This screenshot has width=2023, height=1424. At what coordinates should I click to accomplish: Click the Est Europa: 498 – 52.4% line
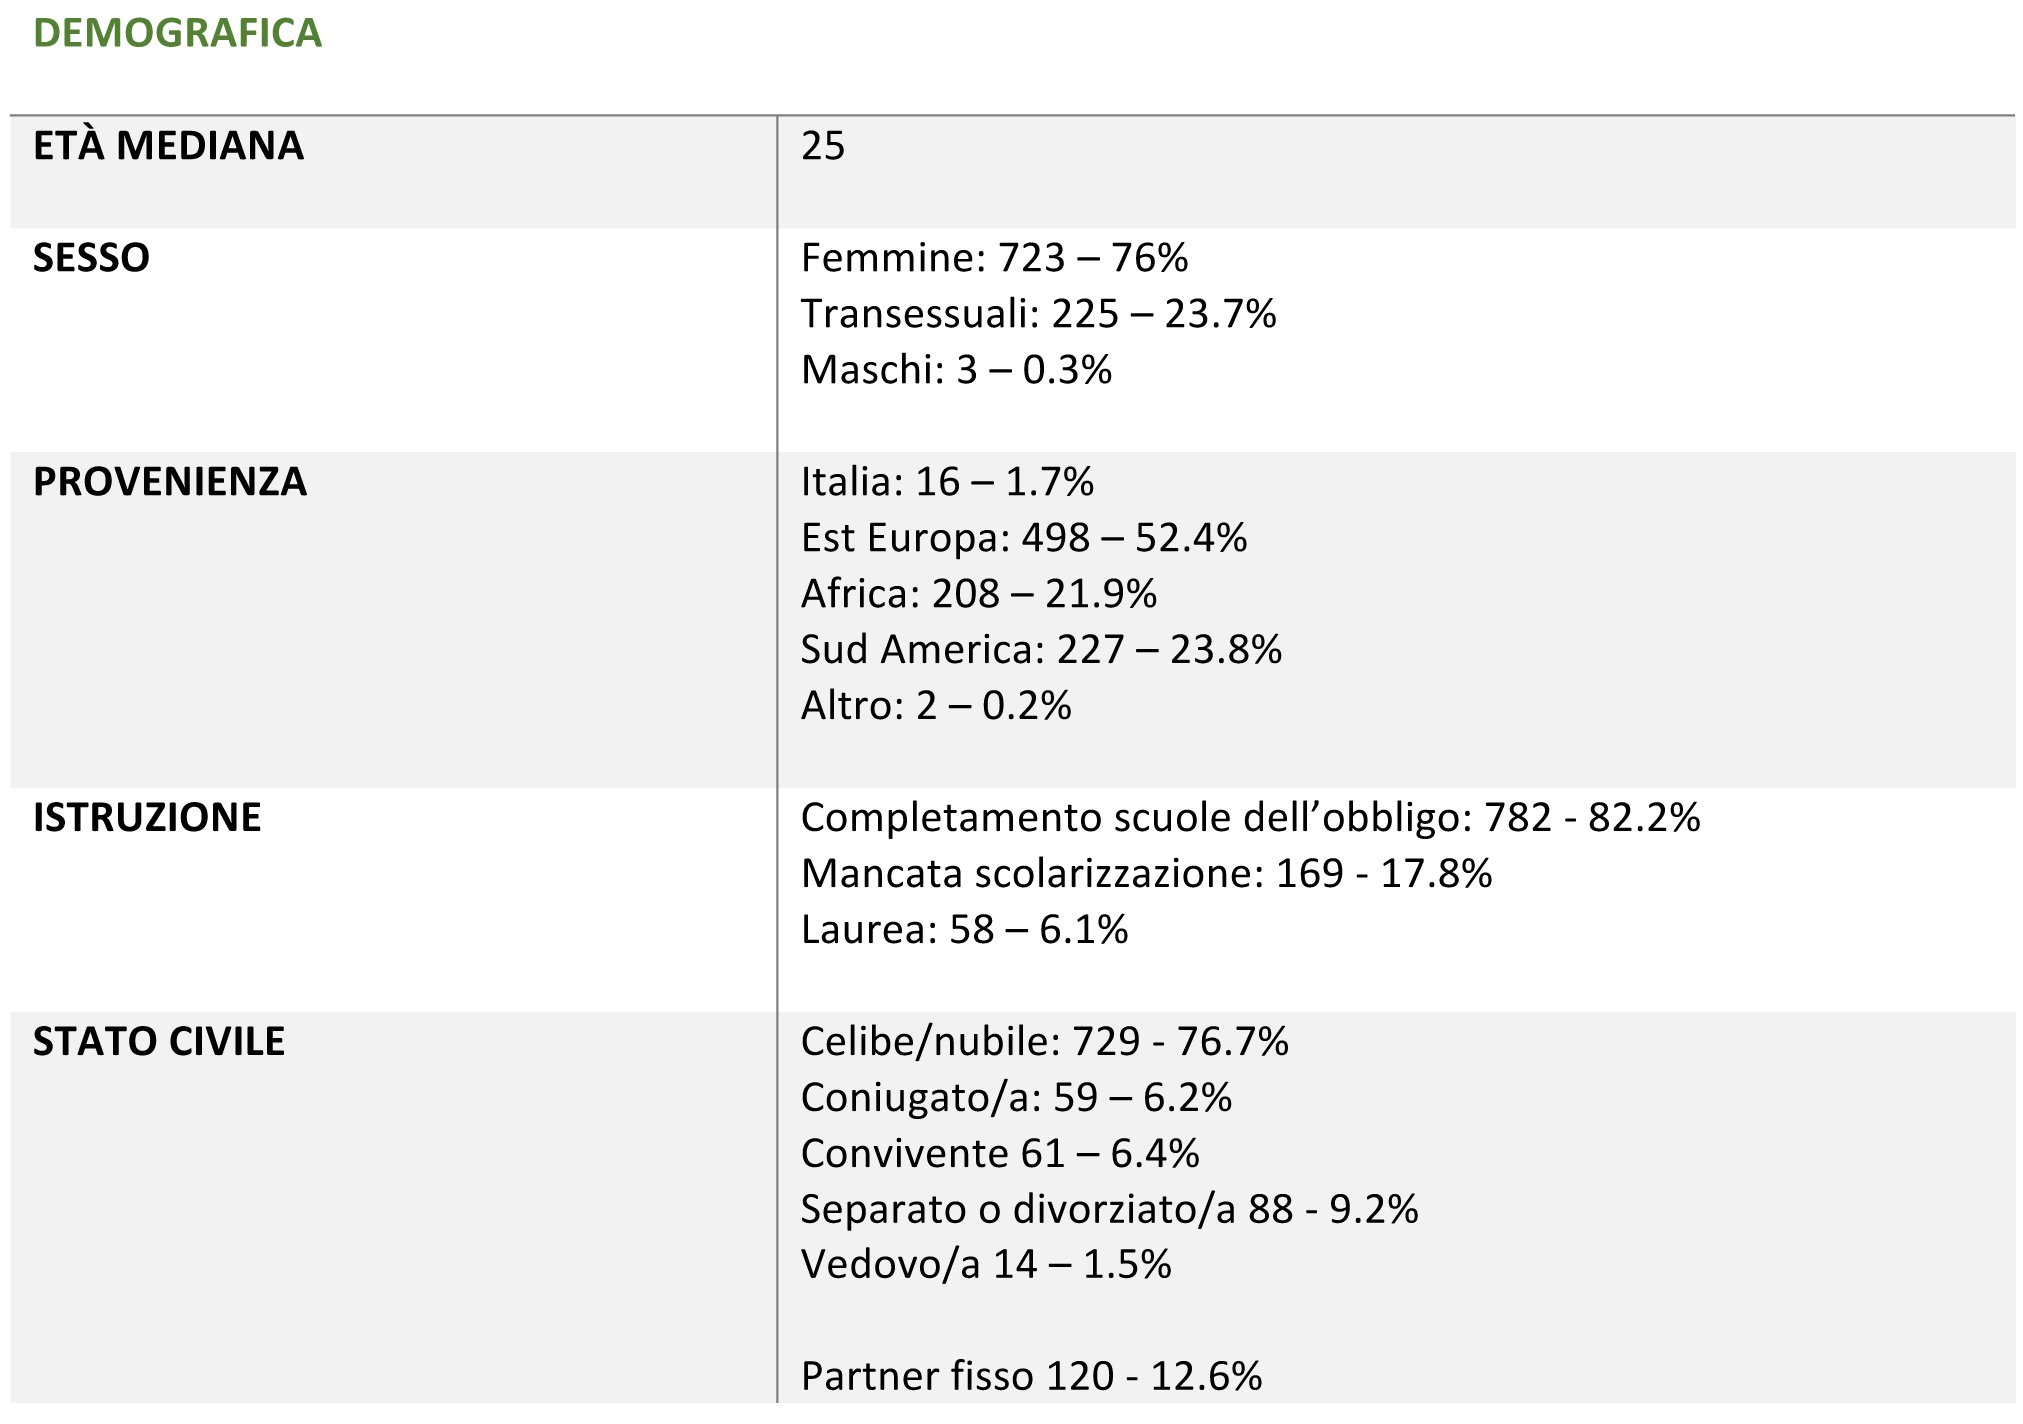click(x=1024, y=538)
